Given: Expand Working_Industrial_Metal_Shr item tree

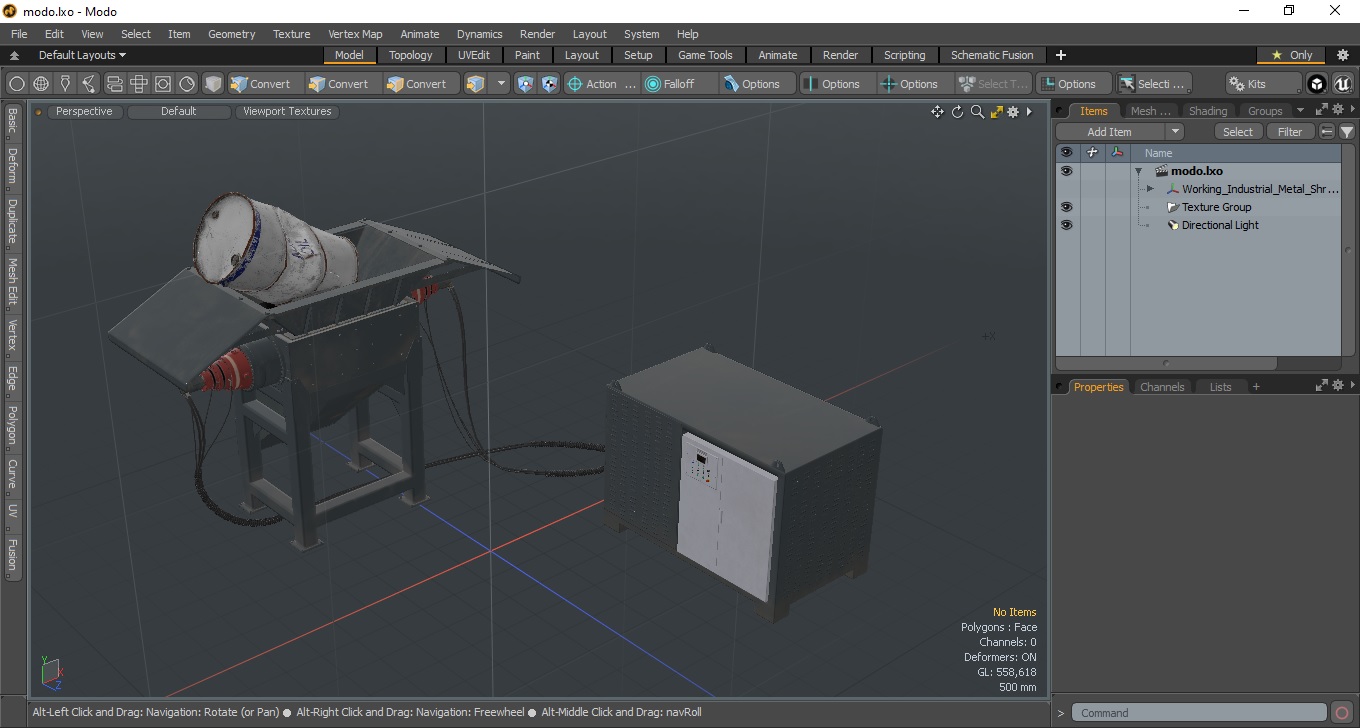Looking at the screenshot, I should tap(1150, 189).
